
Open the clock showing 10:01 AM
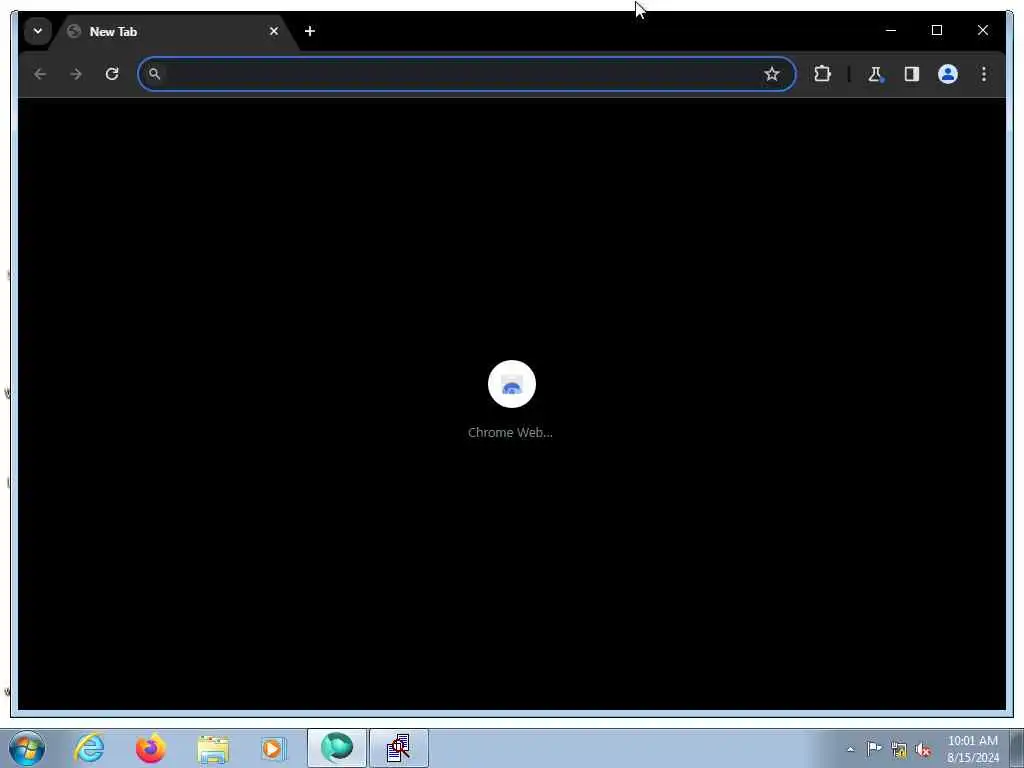[x=972, y=749]
